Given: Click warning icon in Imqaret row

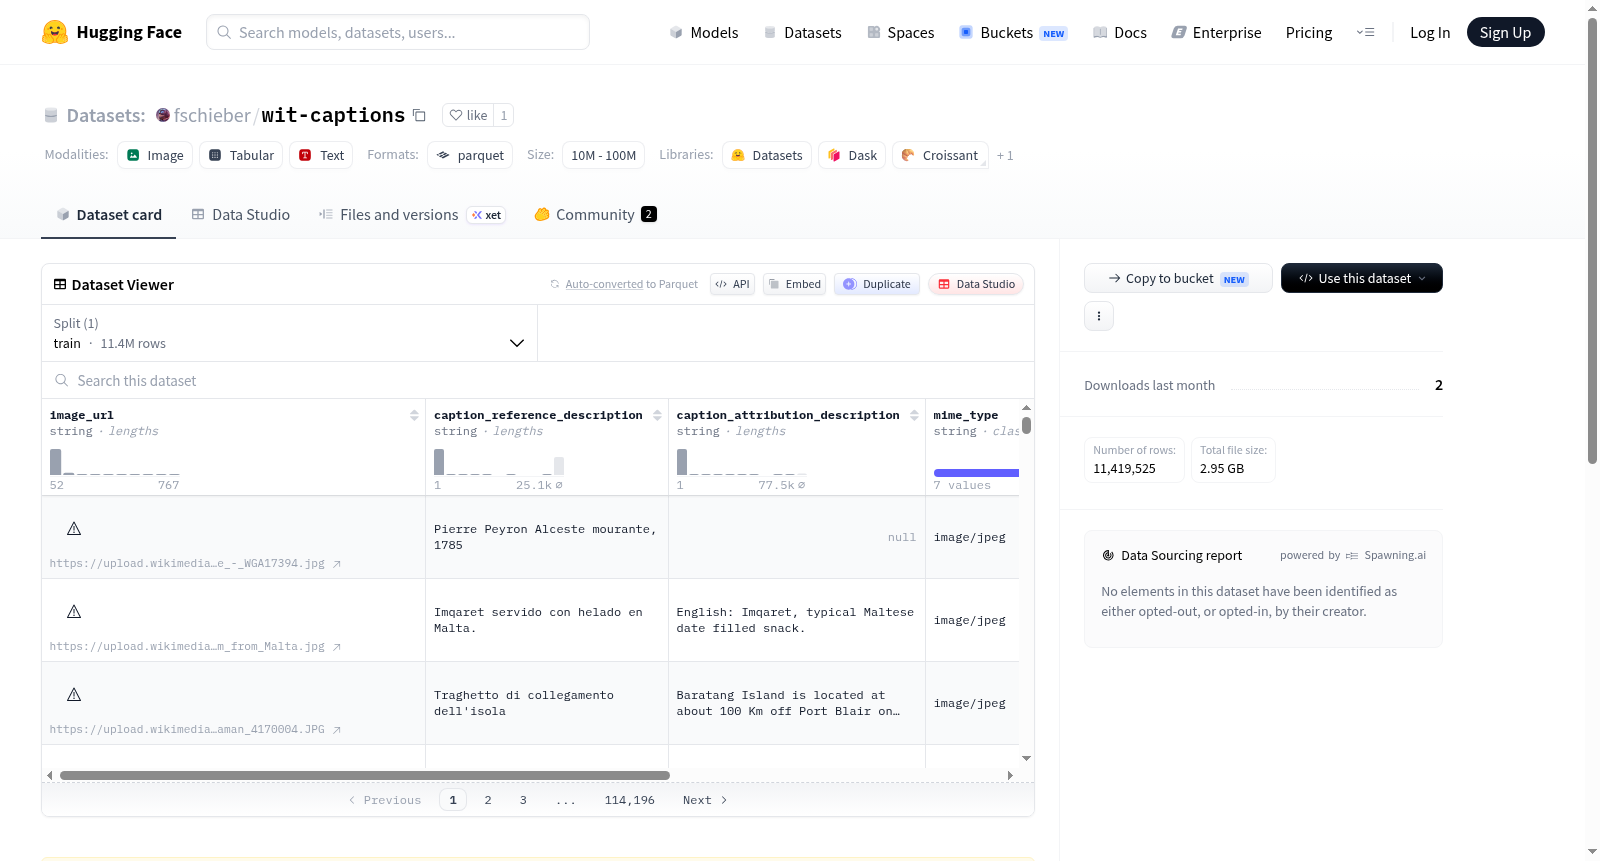Looking at the screenshot, I should [74, 611].
